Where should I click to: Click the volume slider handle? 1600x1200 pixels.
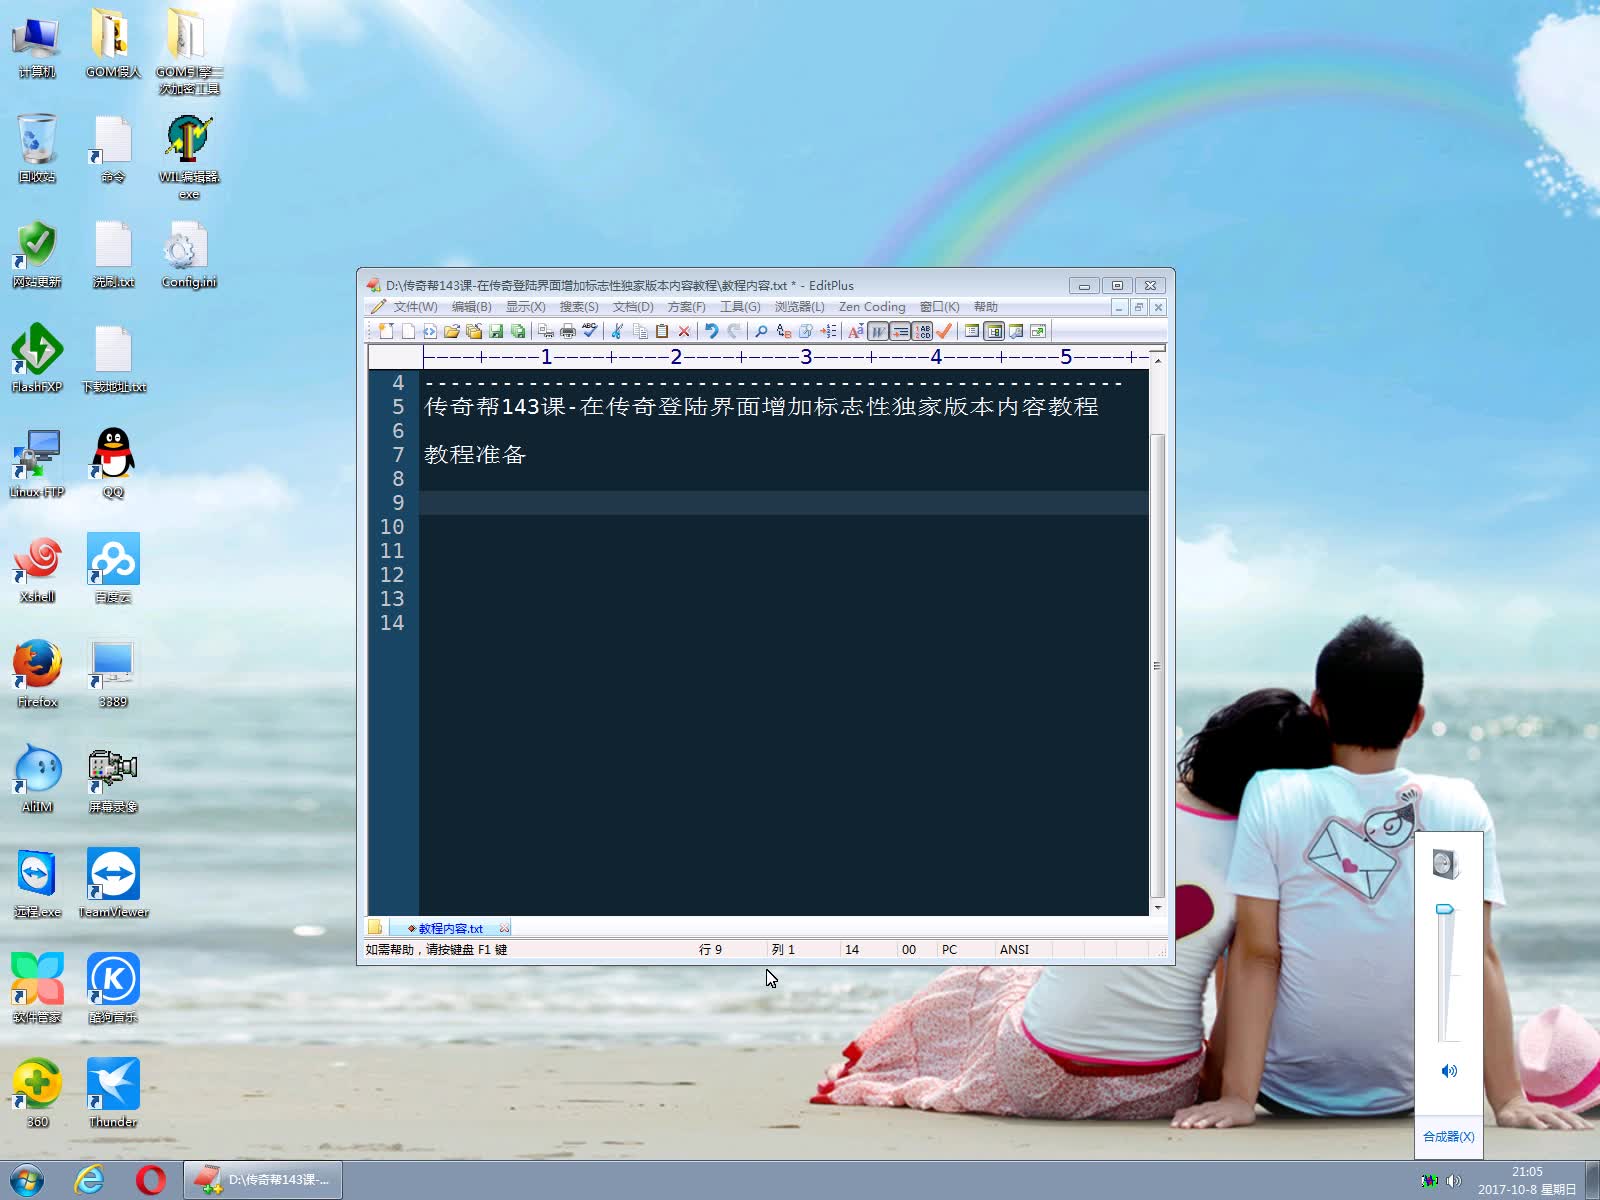[1445, 909]
